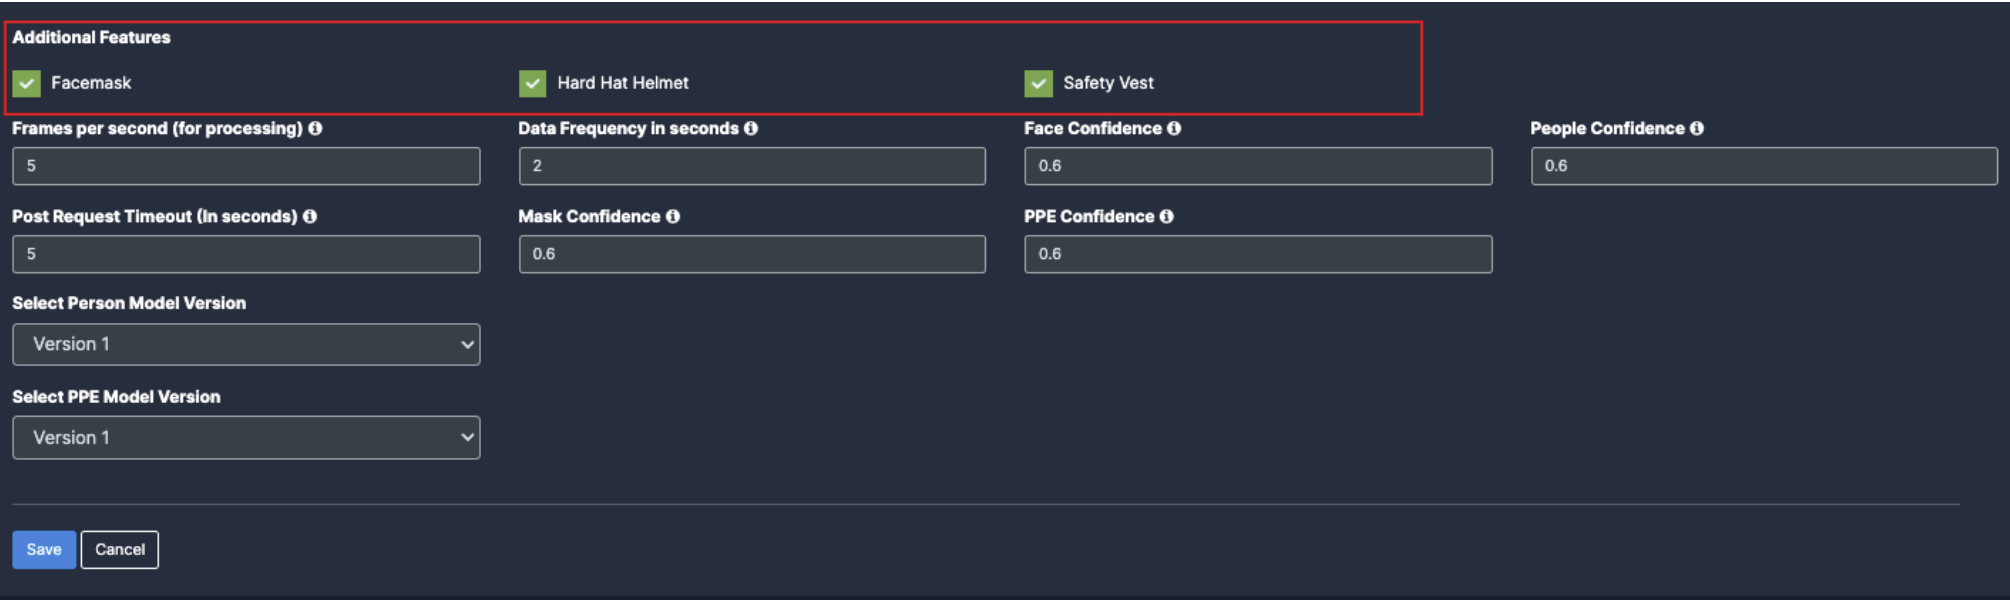Click info icon beside Post Request Timeout
The width and height of the screenshot is (2010, 600).
pos(310,216)
